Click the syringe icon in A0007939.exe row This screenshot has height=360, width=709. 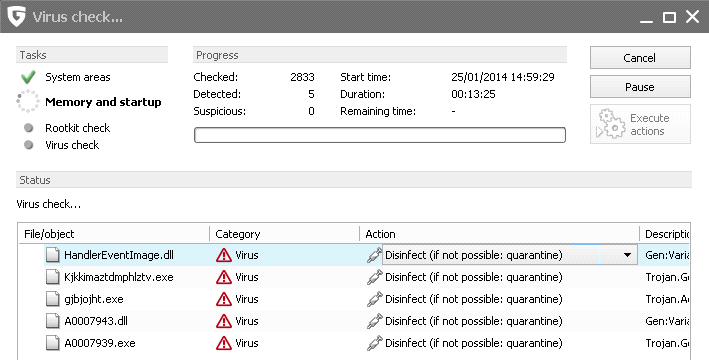[374, 343]
